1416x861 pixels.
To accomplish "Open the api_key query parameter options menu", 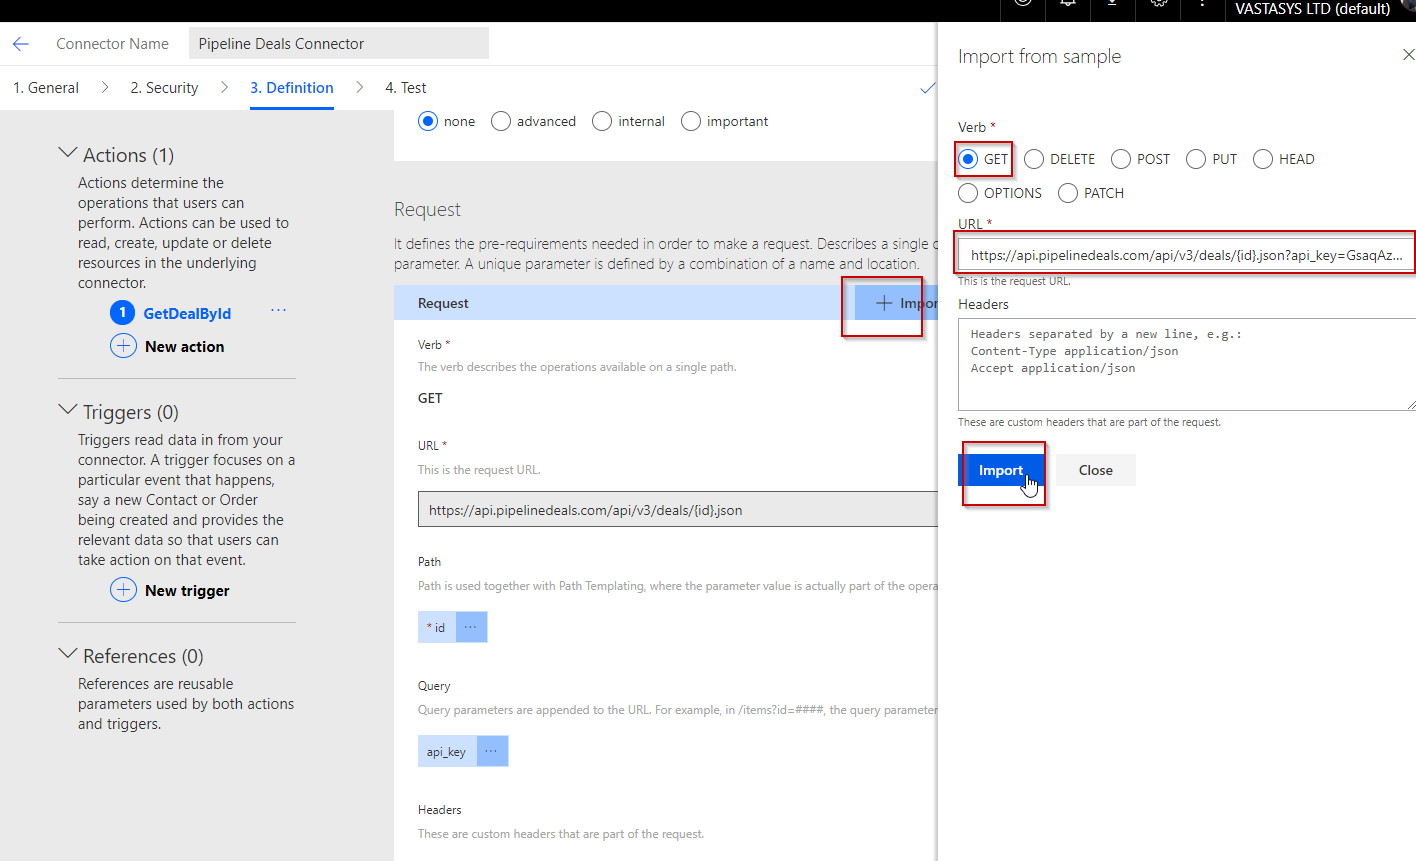I will (x=492, y=751).
